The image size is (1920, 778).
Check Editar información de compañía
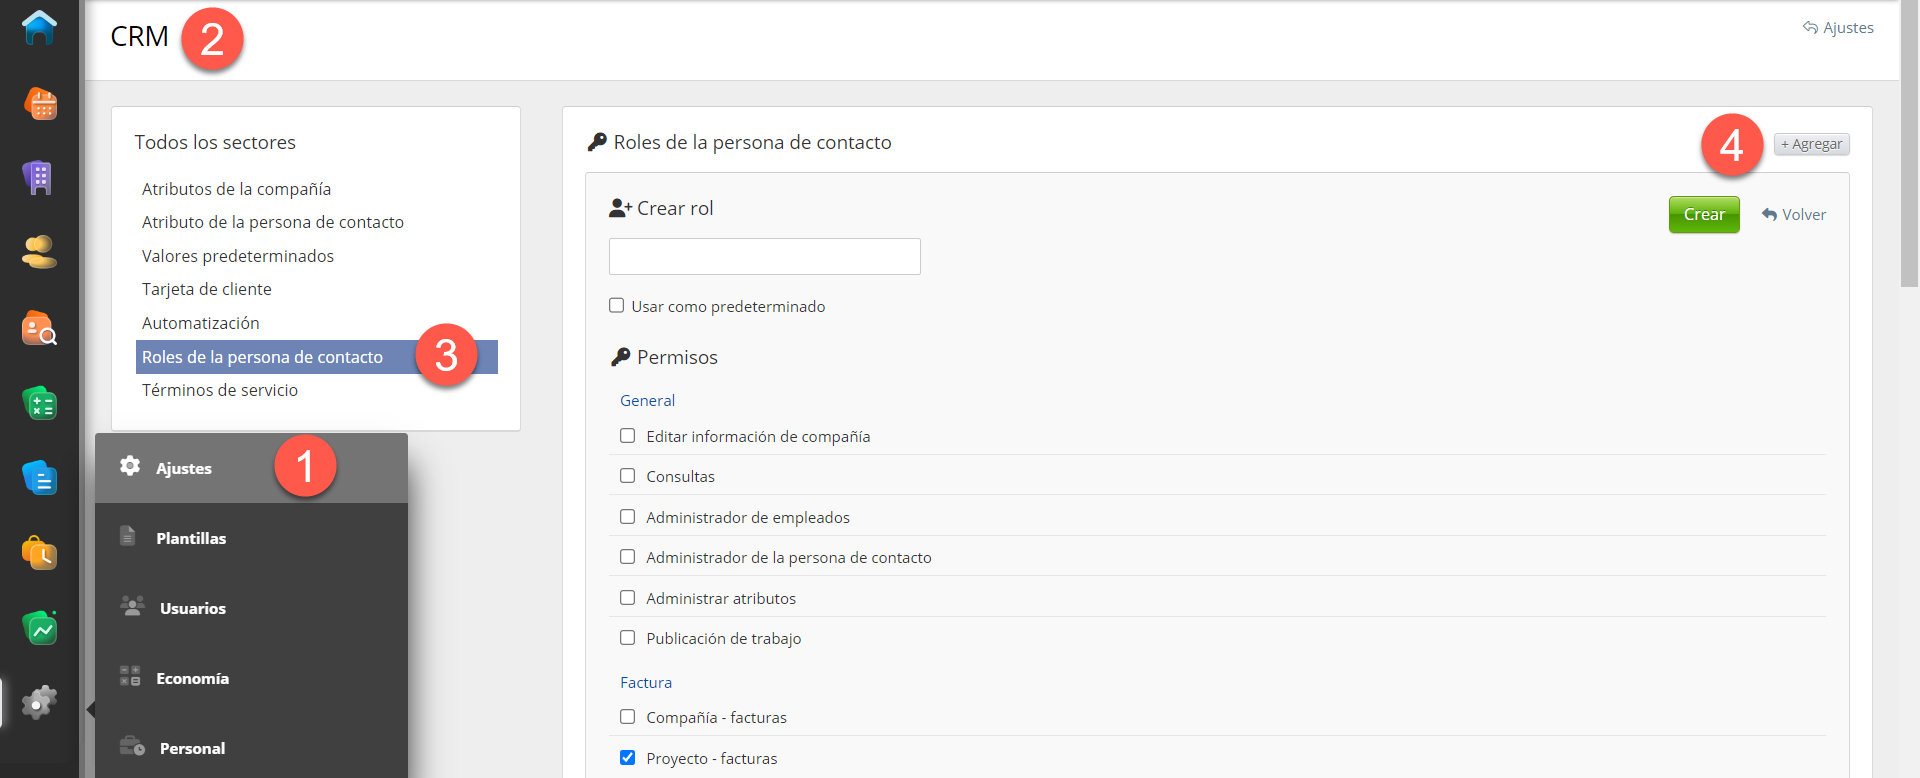(x=628, y=436)
